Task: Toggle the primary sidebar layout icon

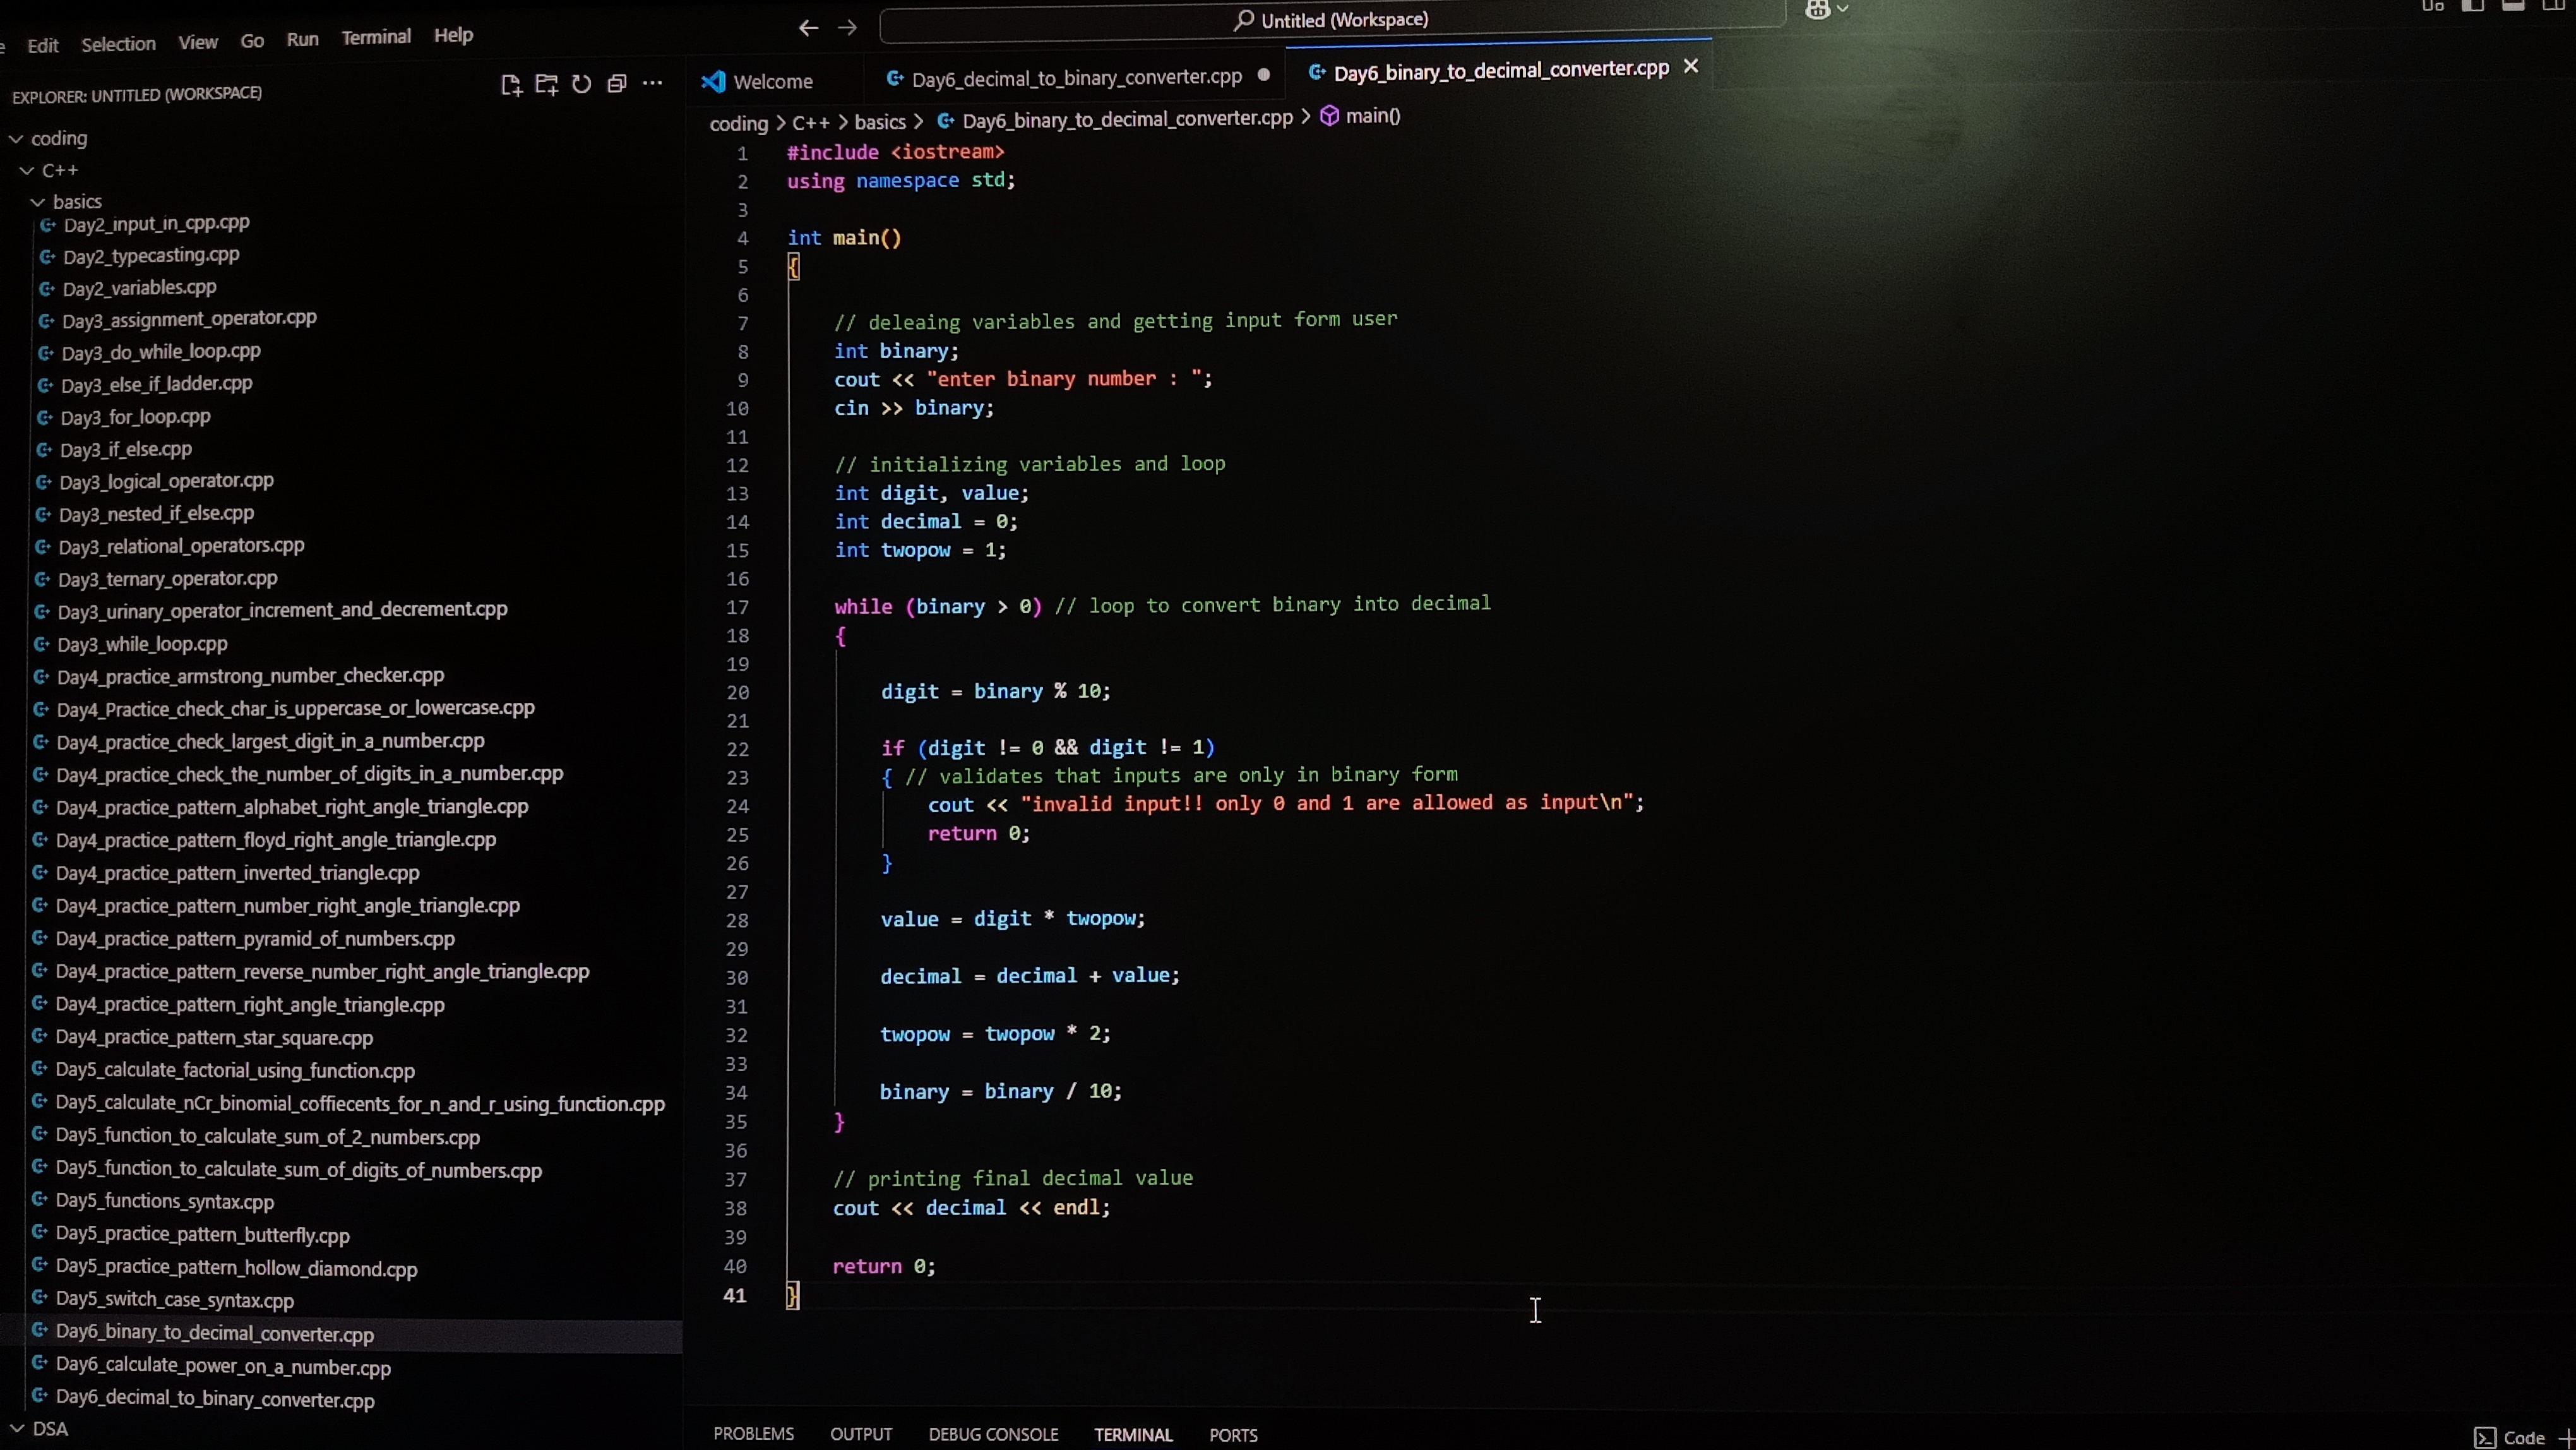Action: pos(2472,5)
